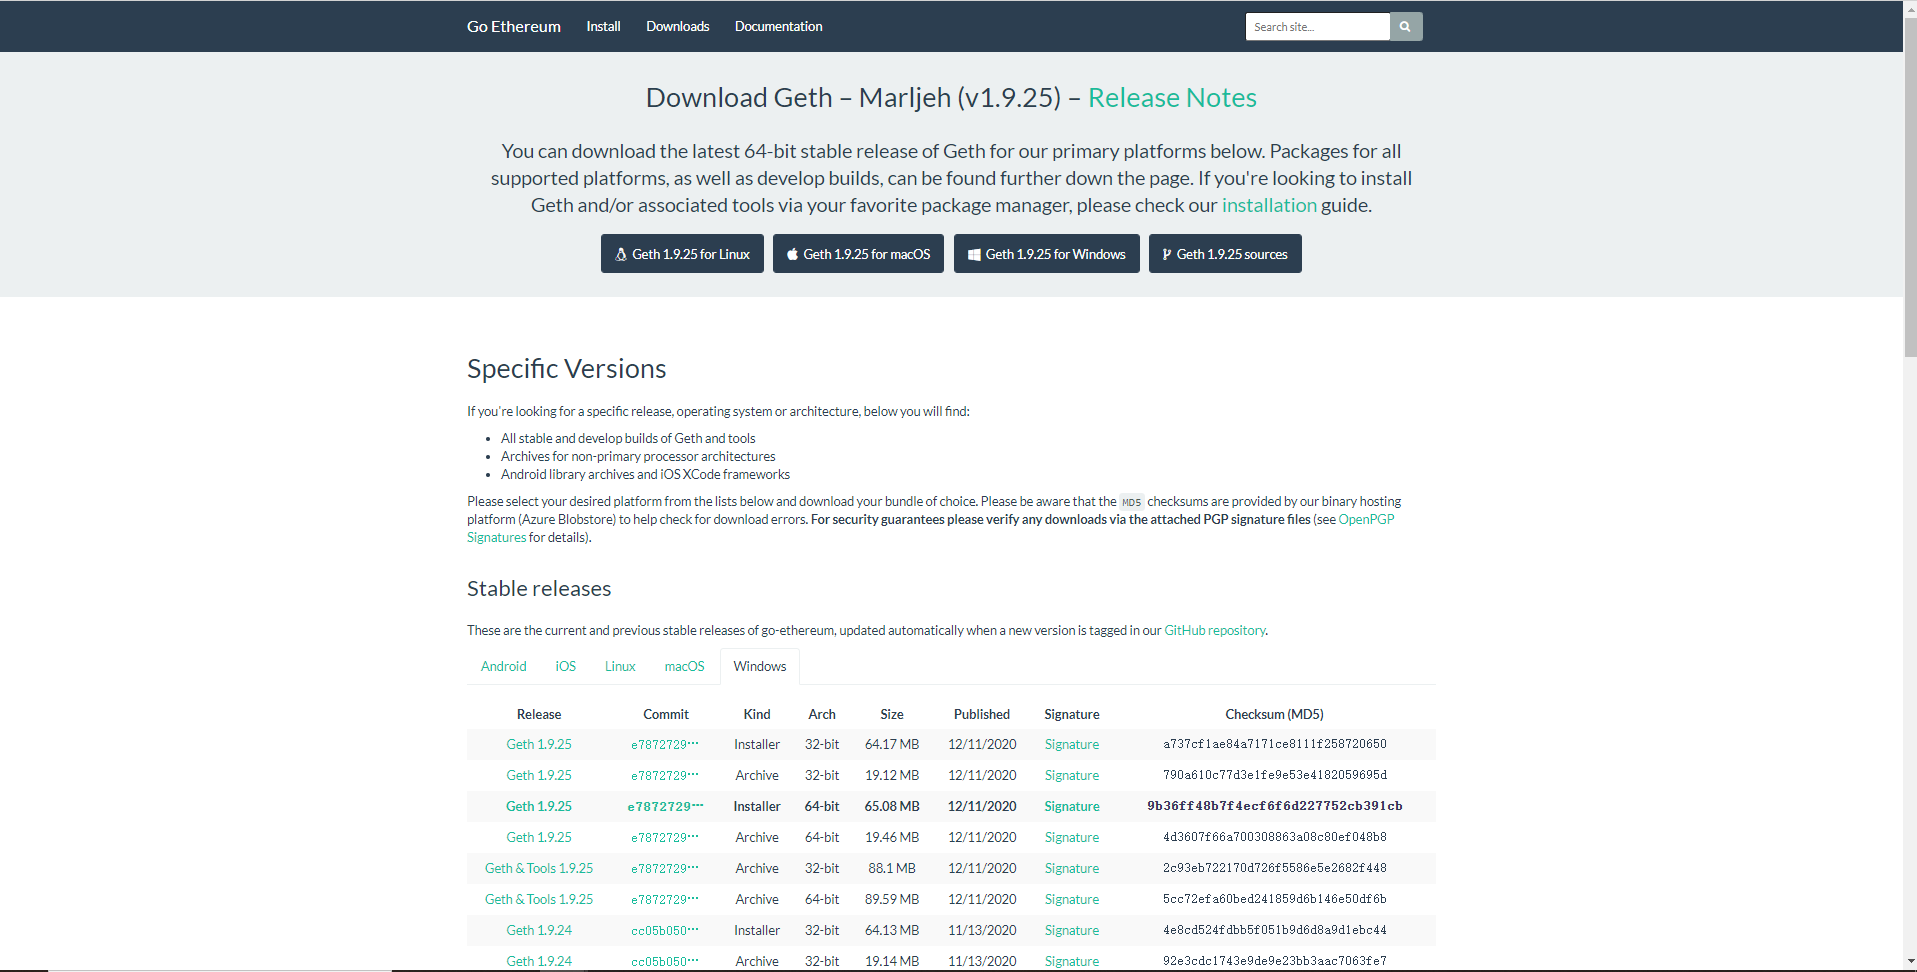The height and width of the screenshot is (972, 1917).
Task: Download Geth 1.9.25 for Linux
Action: pos(682,254)
